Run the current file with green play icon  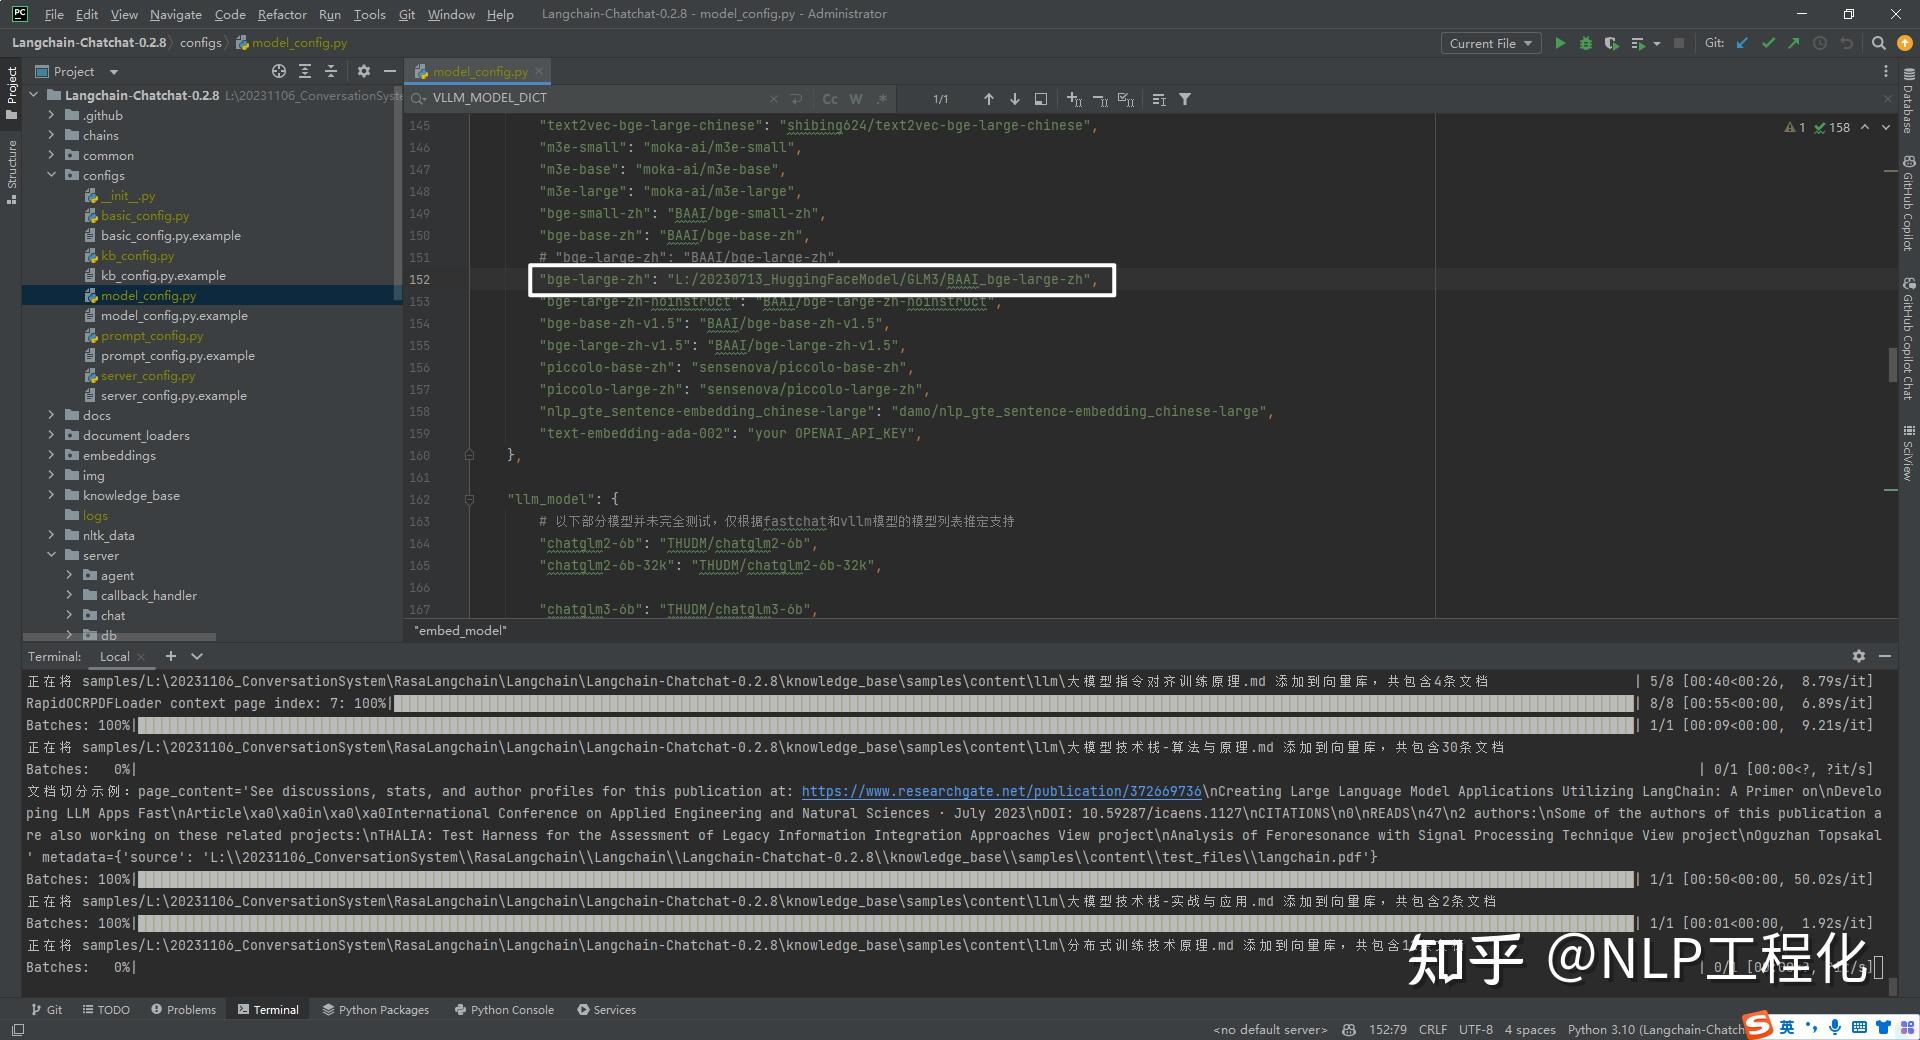[x=1560, y=43]
